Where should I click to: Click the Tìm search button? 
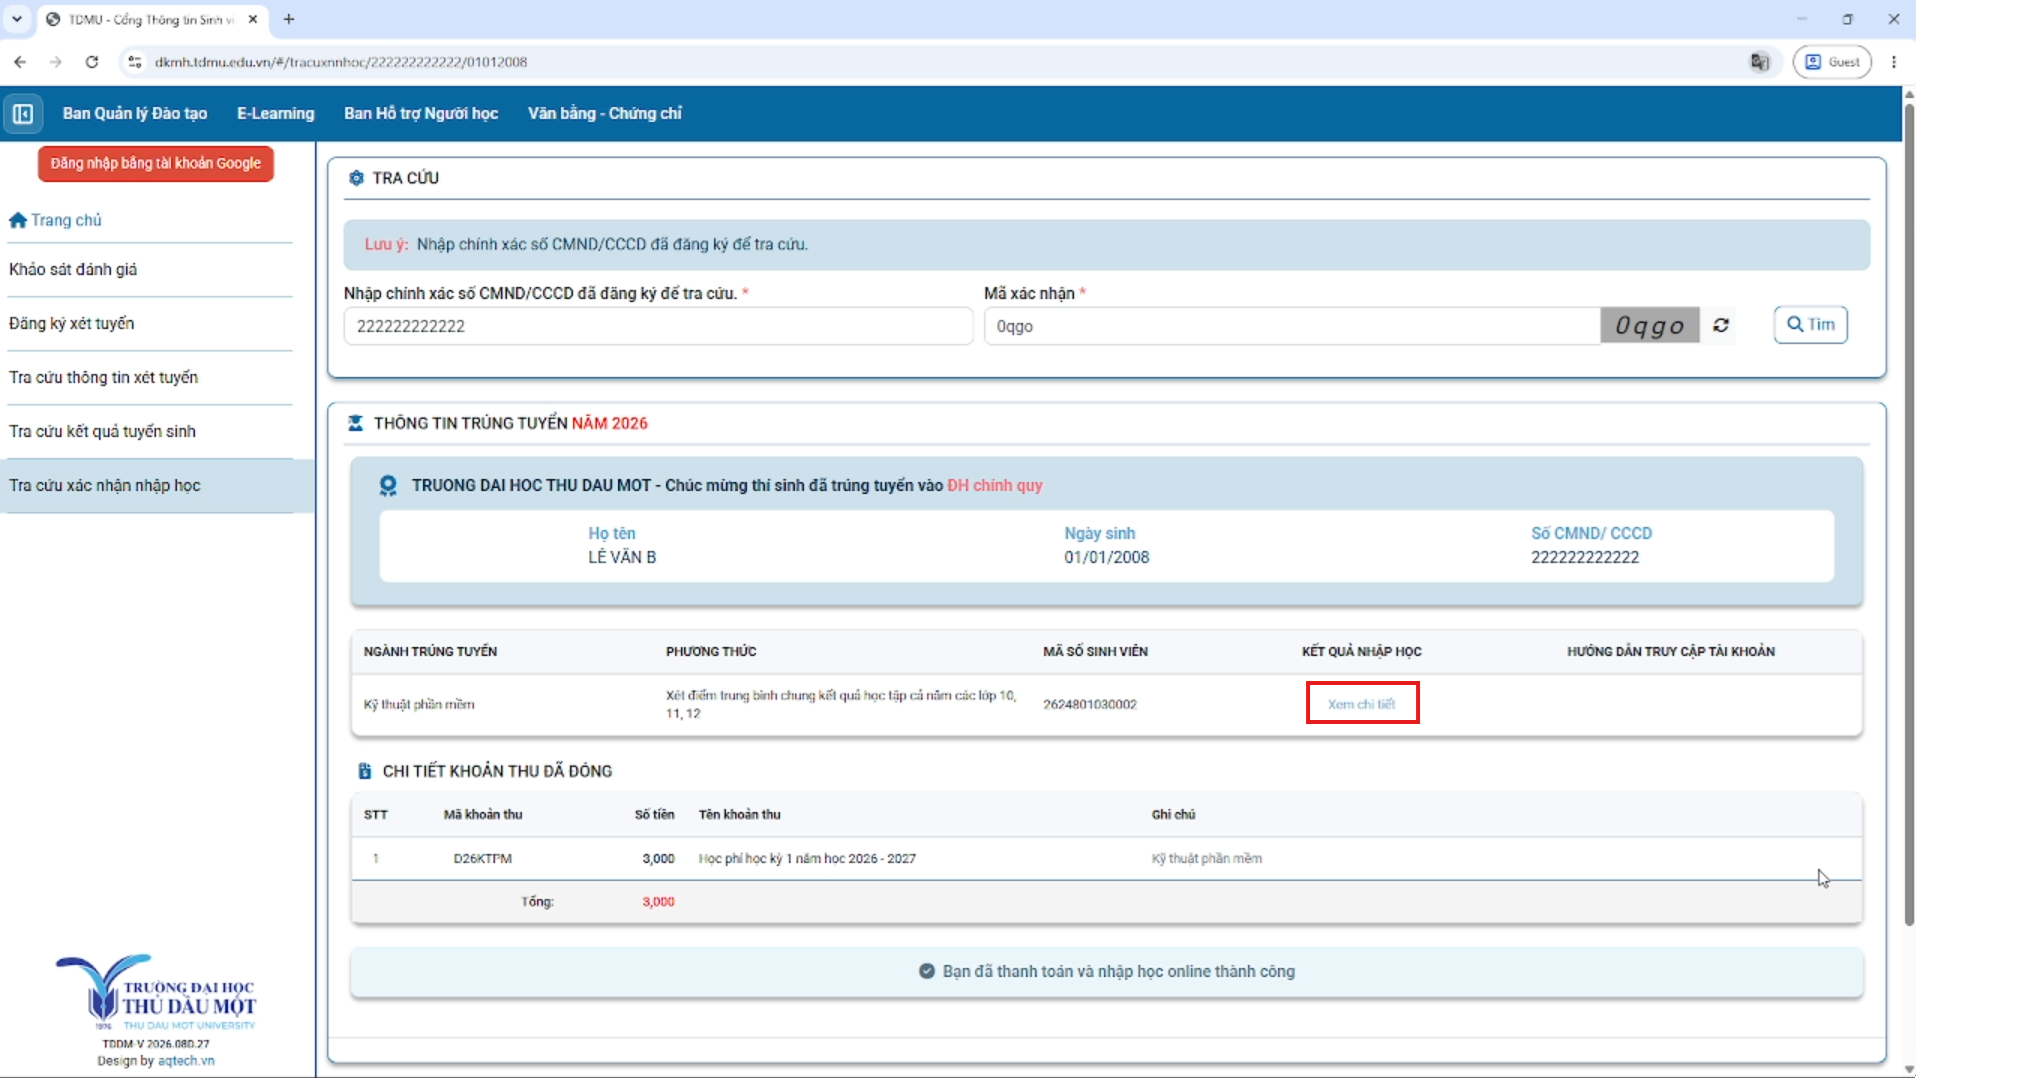click(x=1811, y=325)
